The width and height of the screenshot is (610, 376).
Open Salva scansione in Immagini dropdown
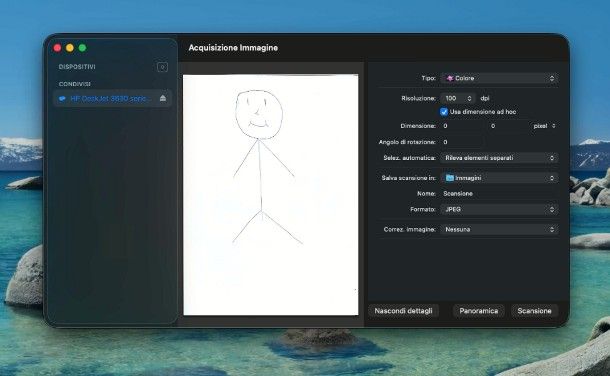point(500,178)
